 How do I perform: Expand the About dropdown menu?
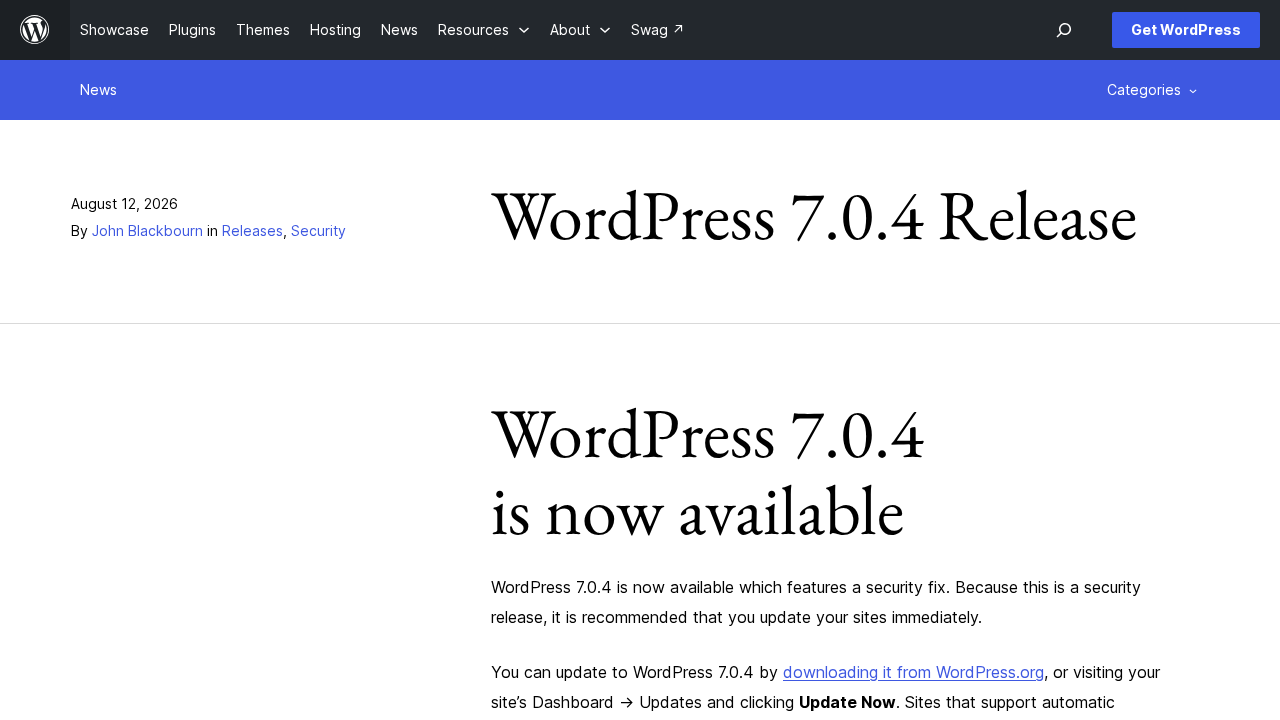(580, 30)
